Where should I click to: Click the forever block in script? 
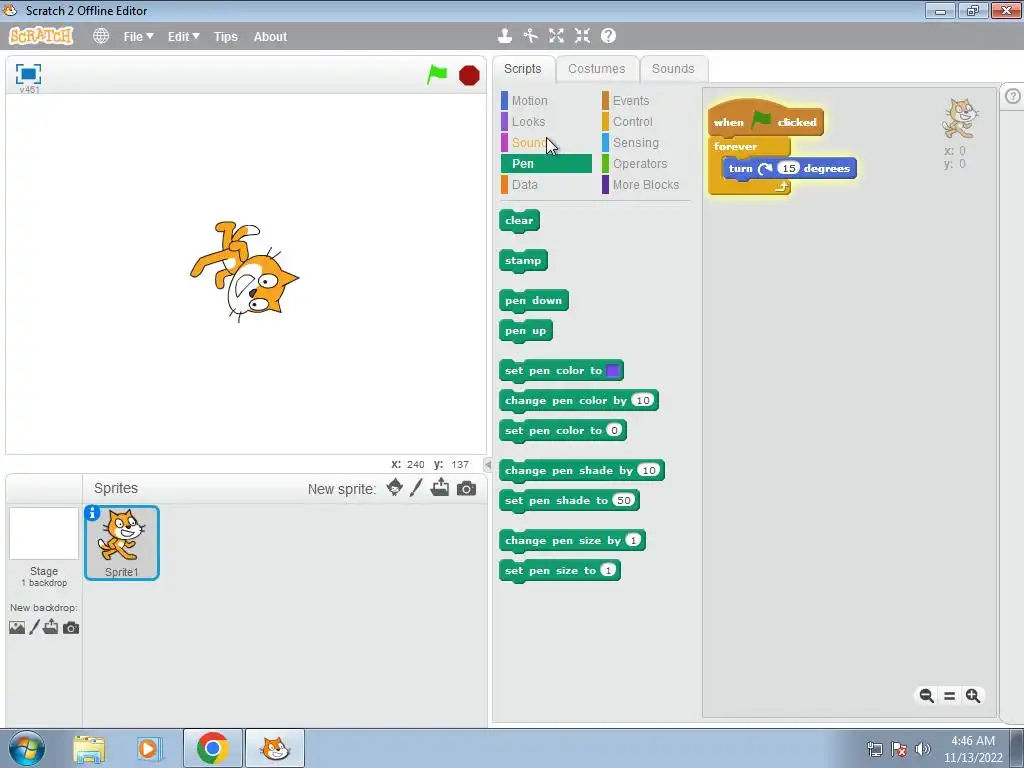coord(735,146)
